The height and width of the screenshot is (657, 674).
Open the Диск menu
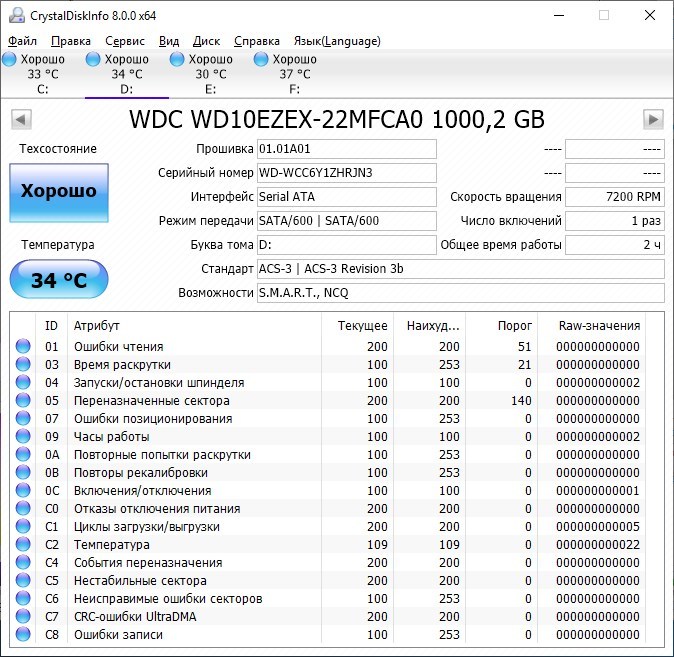coord(206,41)
